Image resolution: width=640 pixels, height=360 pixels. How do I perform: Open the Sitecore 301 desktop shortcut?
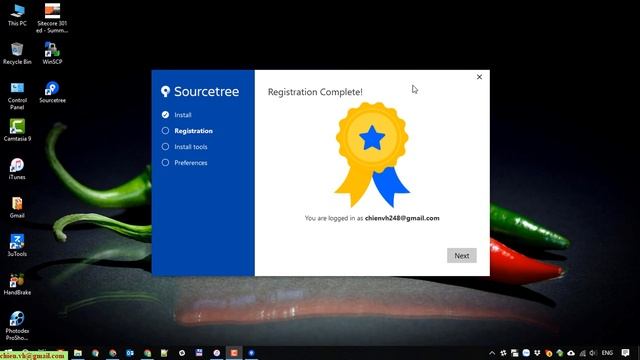click(52, 18)
